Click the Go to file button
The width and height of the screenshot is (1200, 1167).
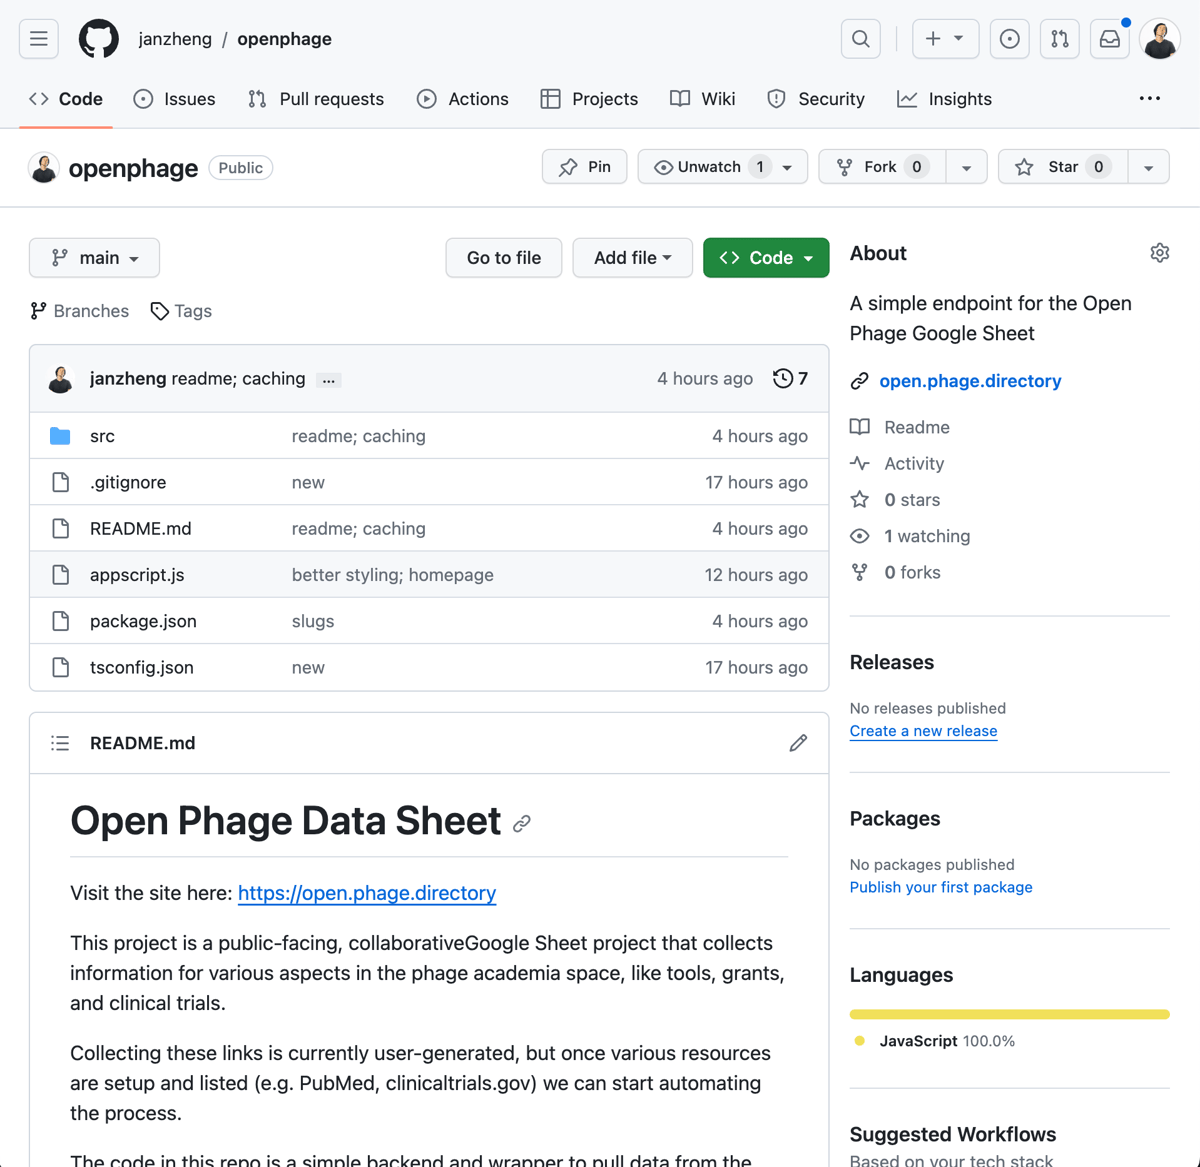(x=504, y=258)
